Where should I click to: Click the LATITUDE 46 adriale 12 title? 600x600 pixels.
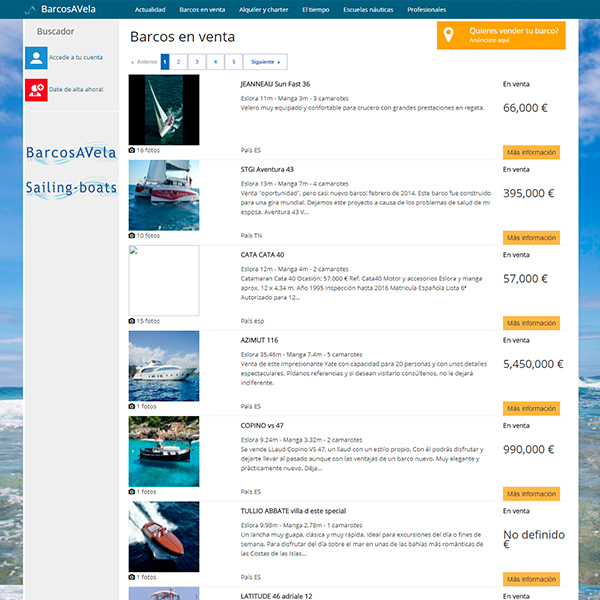point(276,596)
